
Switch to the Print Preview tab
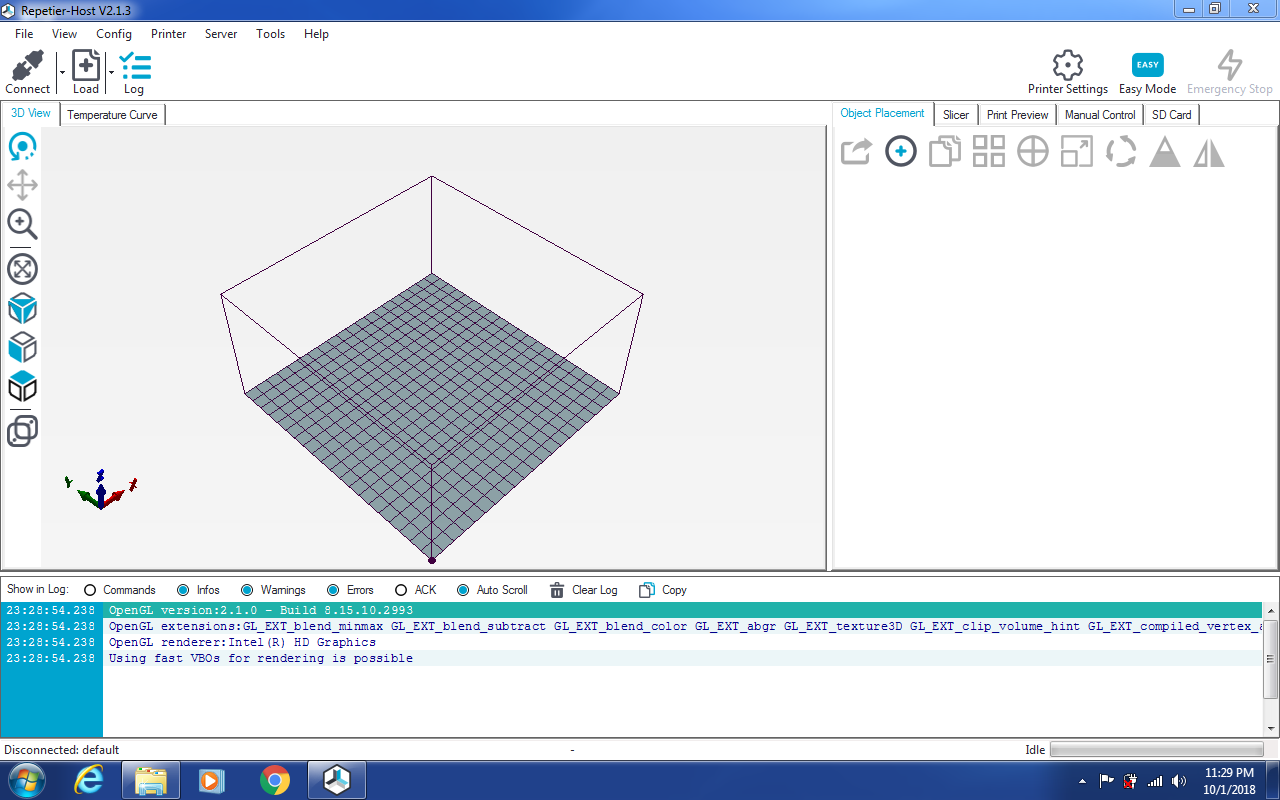coord(1017,115)
